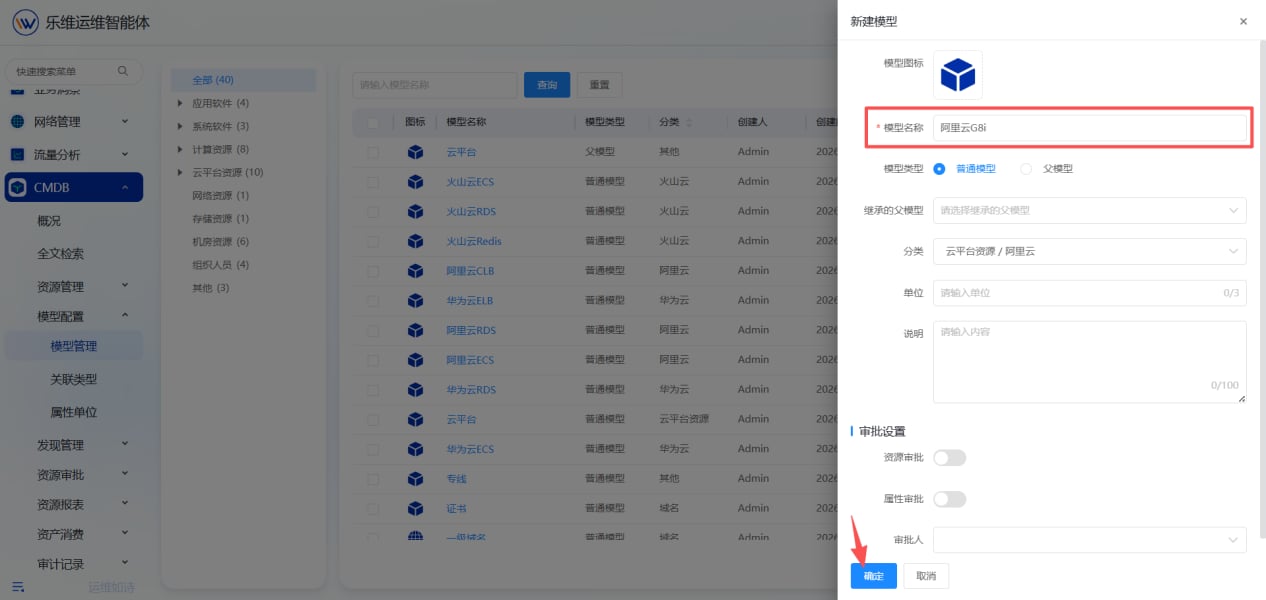Click the globe icon beside 网络管理
This screenshot has width=1266, height=600.
[18, 122]
